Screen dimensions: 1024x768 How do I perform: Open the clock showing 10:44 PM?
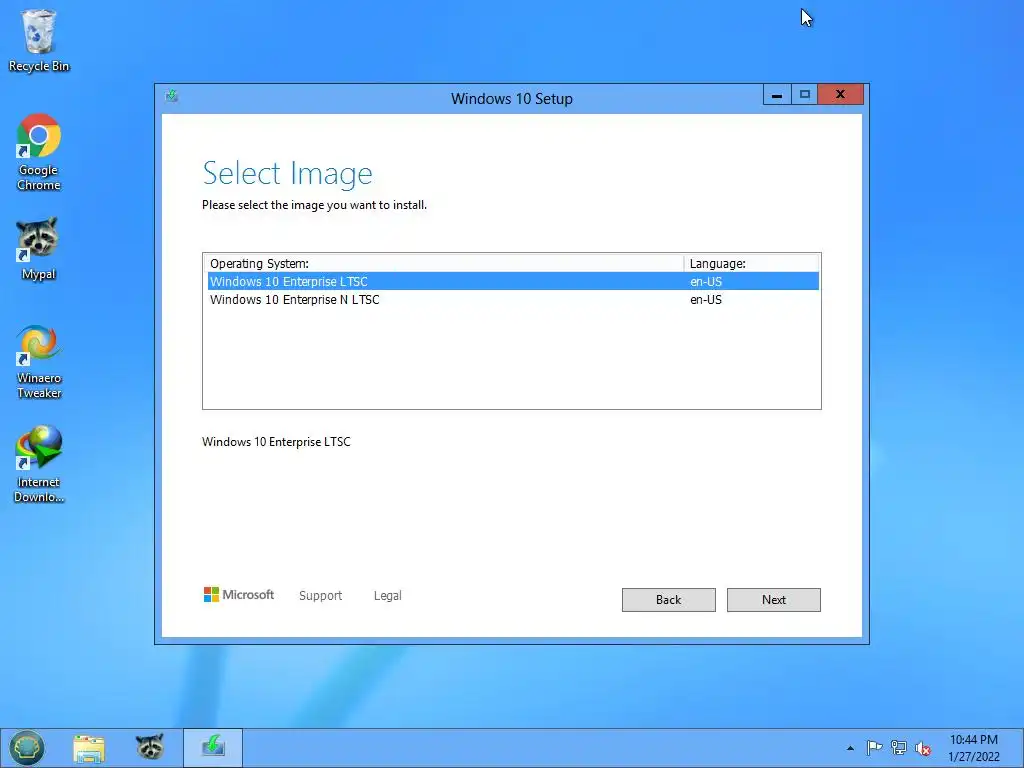tap(974, 748)
